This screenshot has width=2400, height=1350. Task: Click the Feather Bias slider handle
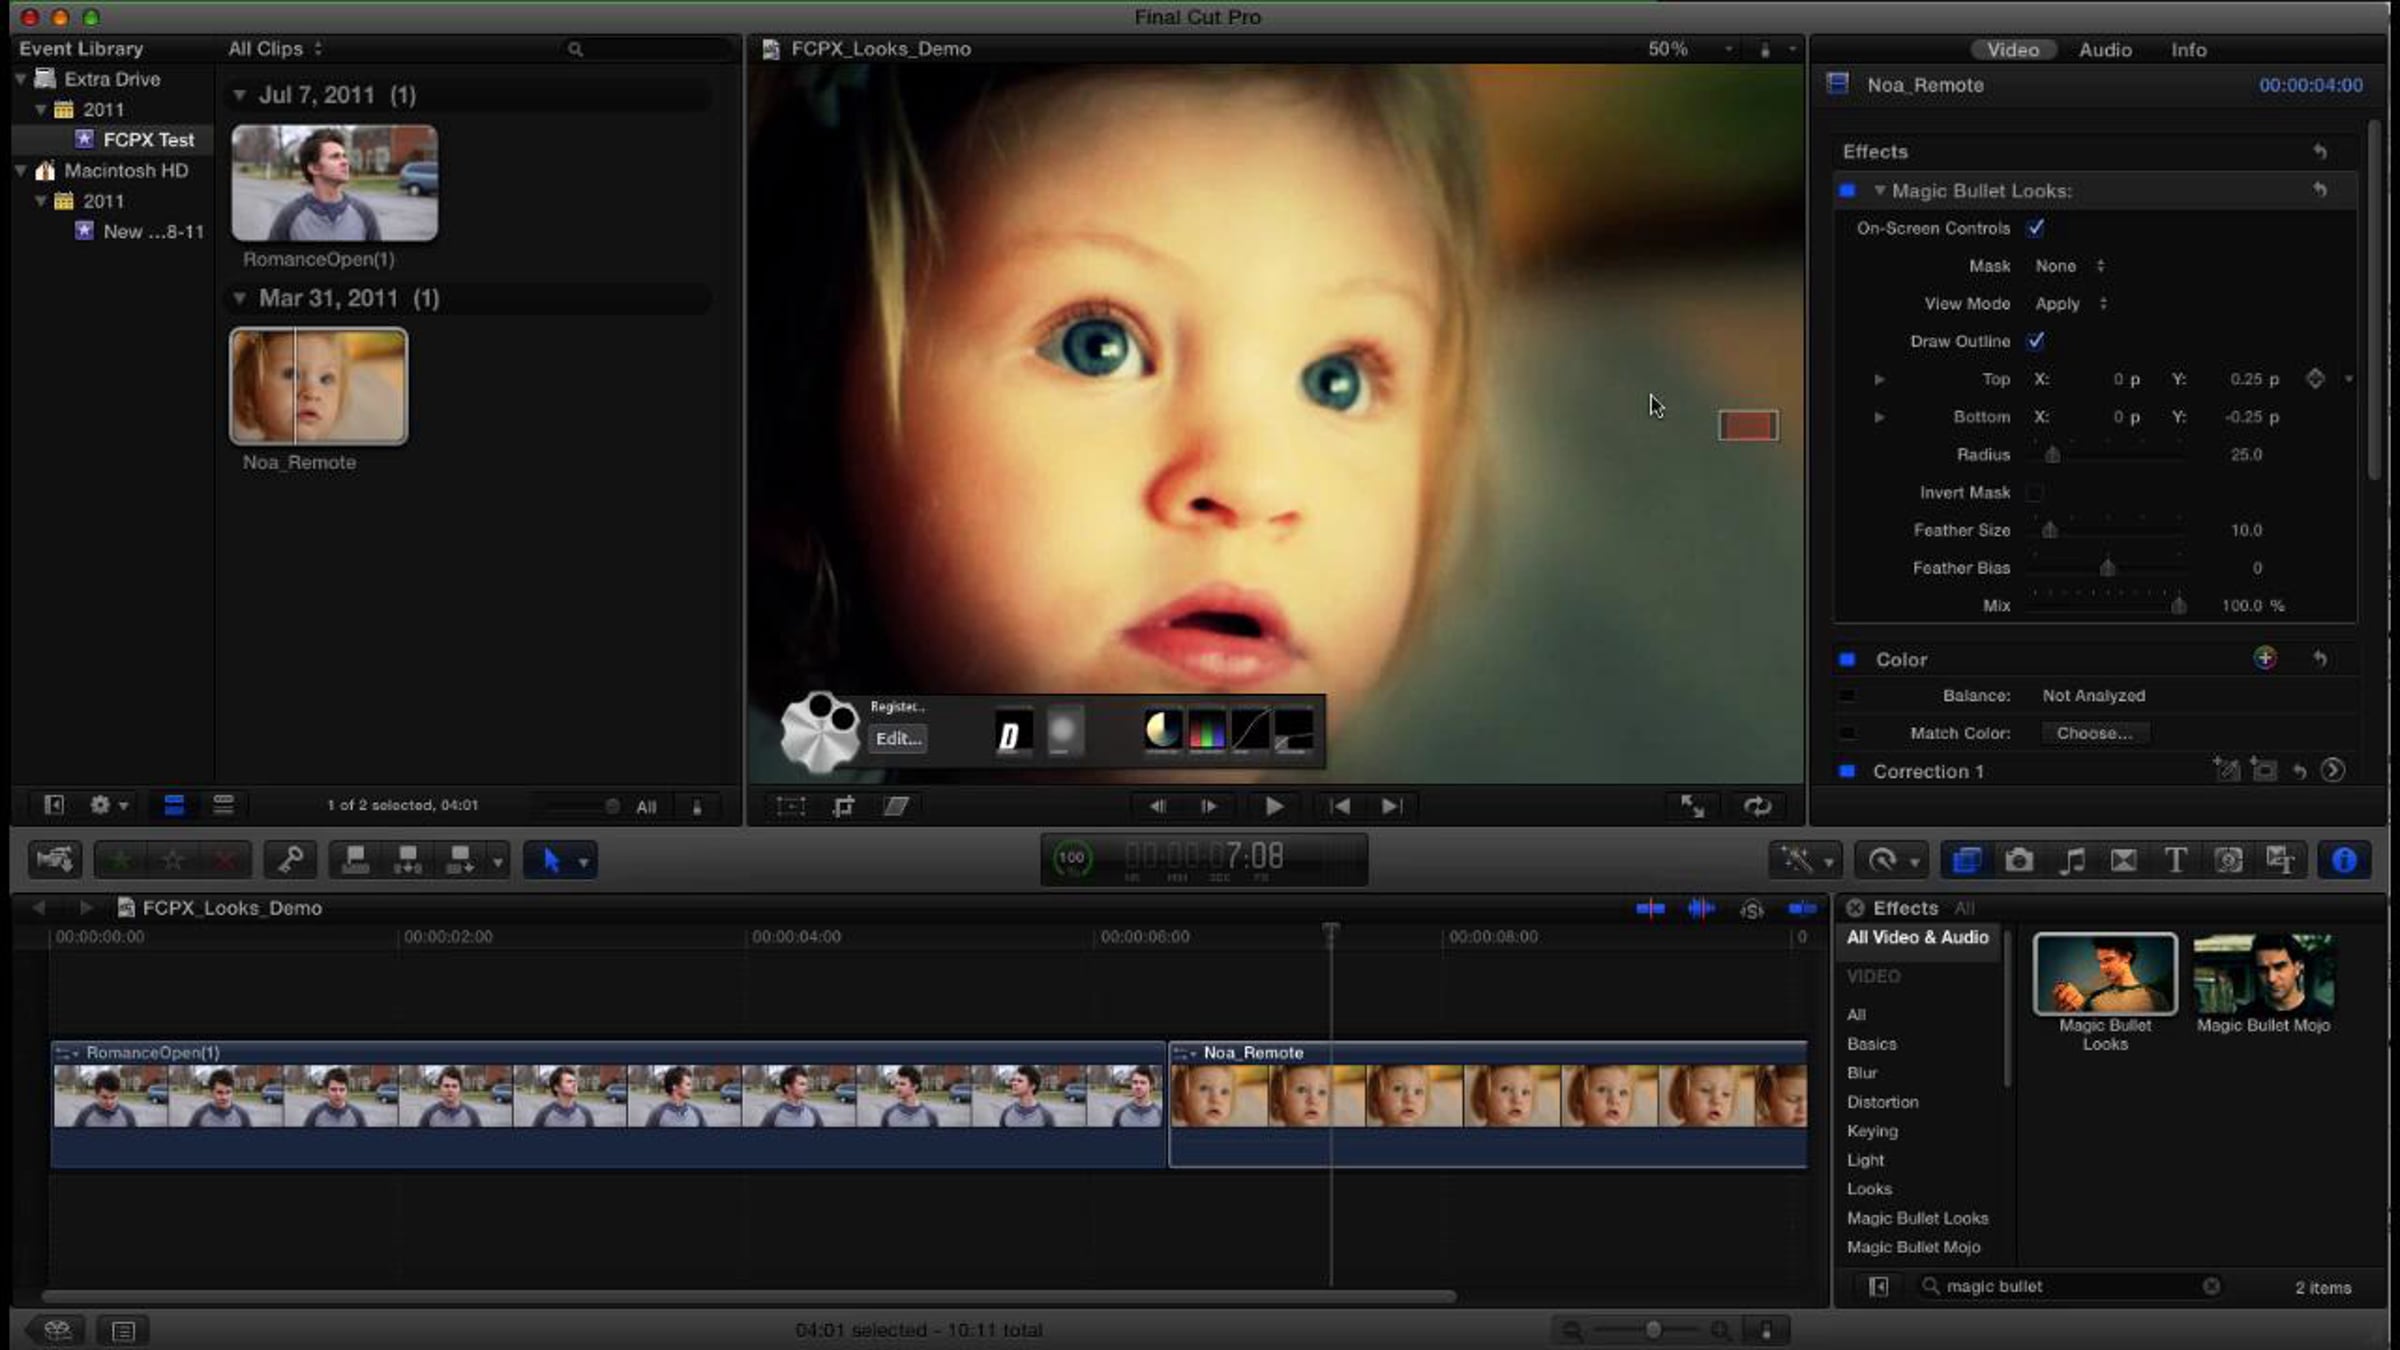point(2107,567)
